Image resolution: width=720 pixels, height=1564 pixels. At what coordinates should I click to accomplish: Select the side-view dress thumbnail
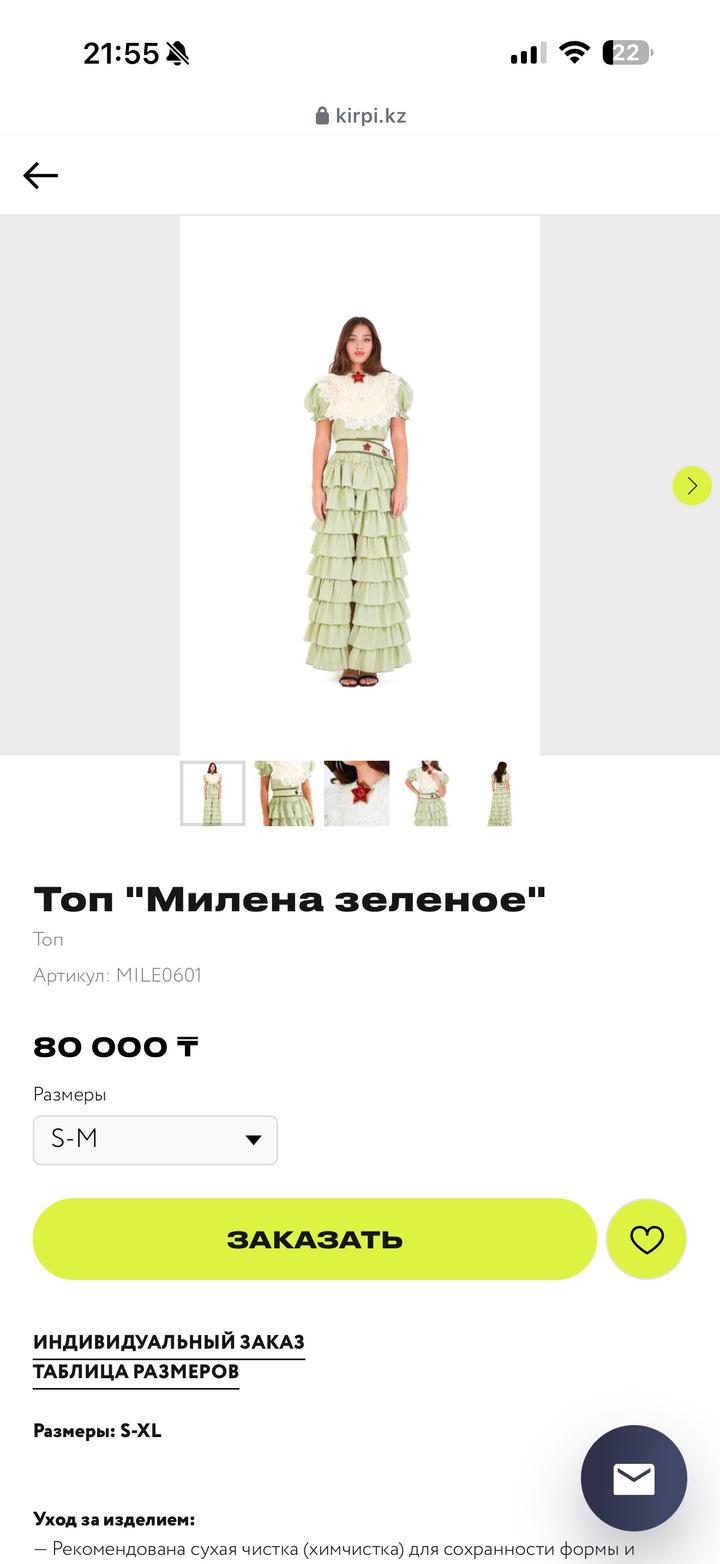point(501,794)
